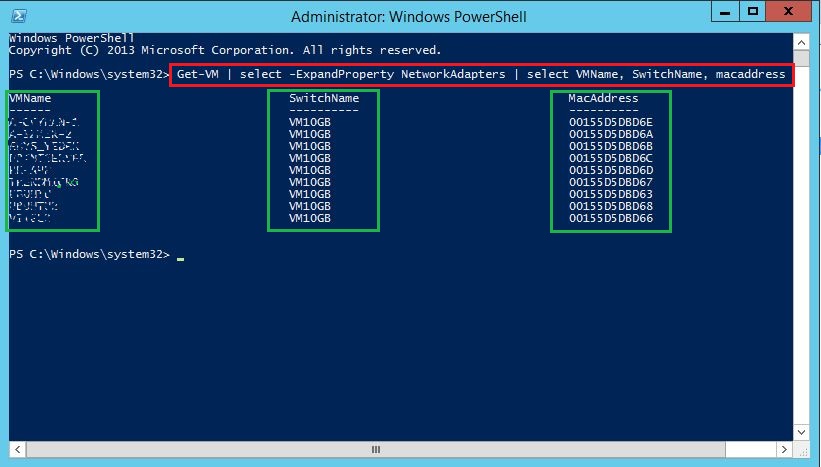This screenshot has height=467, width=821.
Task: Click the bottom 'PS C:\Windows\system32>' prompt
Action: 90,254
